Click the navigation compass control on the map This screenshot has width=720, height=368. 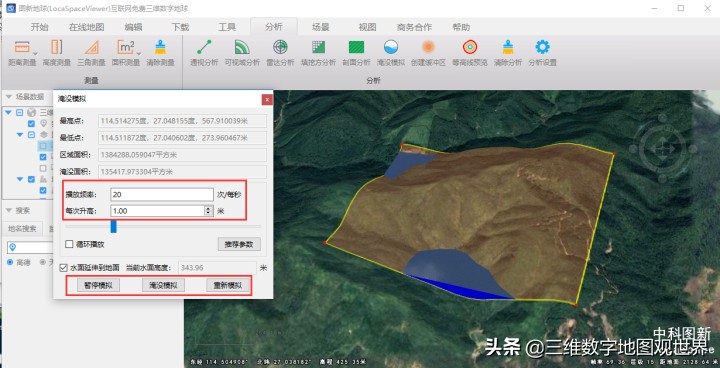tap(662, 148)
